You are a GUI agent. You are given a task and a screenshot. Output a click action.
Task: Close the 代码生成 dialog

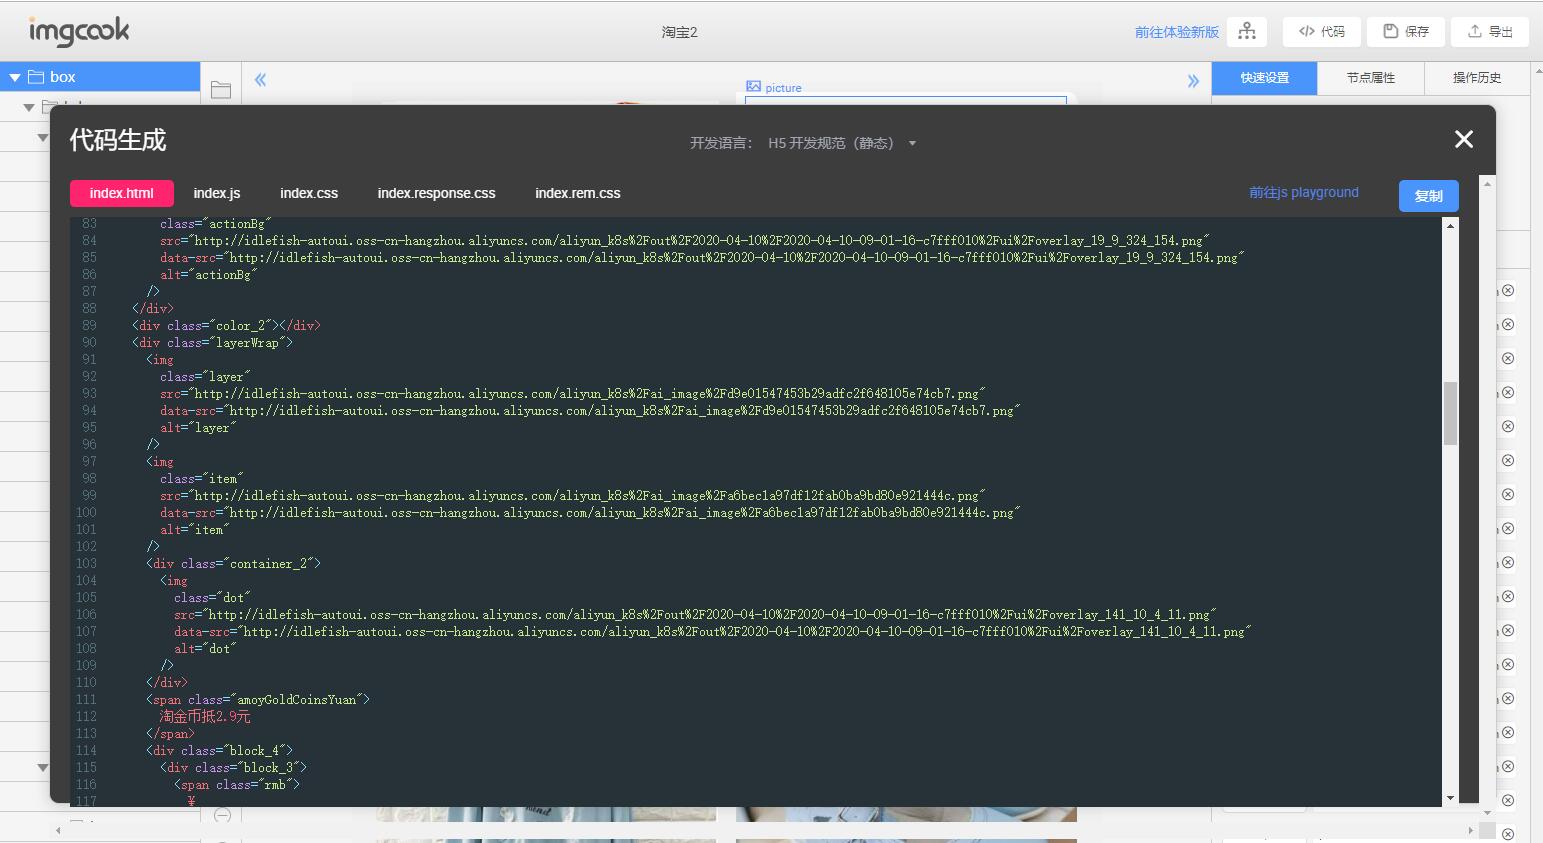point(1464,139)
